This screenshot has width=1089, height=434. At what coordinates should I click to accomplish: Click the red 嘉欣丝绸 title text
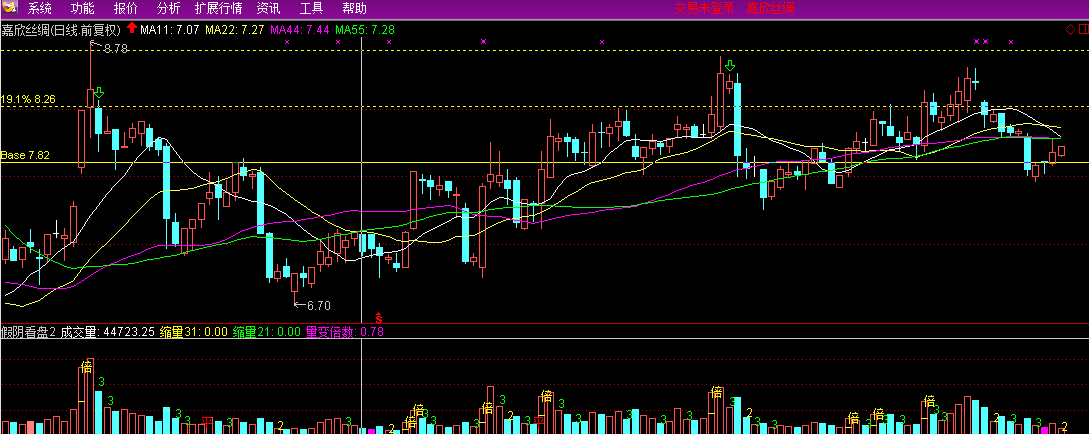pyautogui.click(x=770, y=8)
